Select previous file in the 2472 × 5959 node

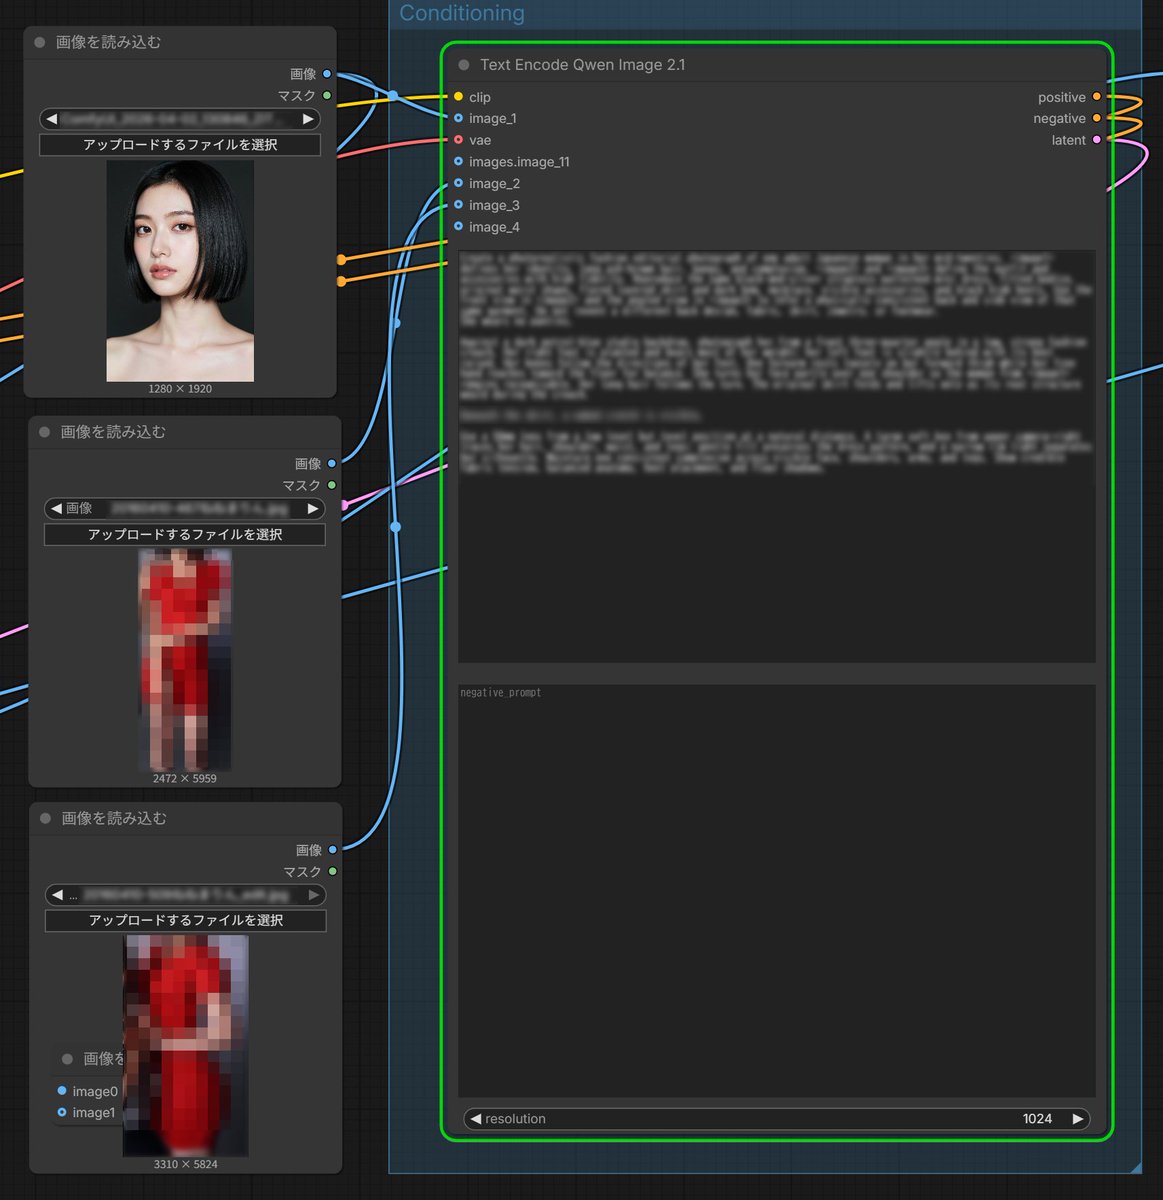coord(57,509)
